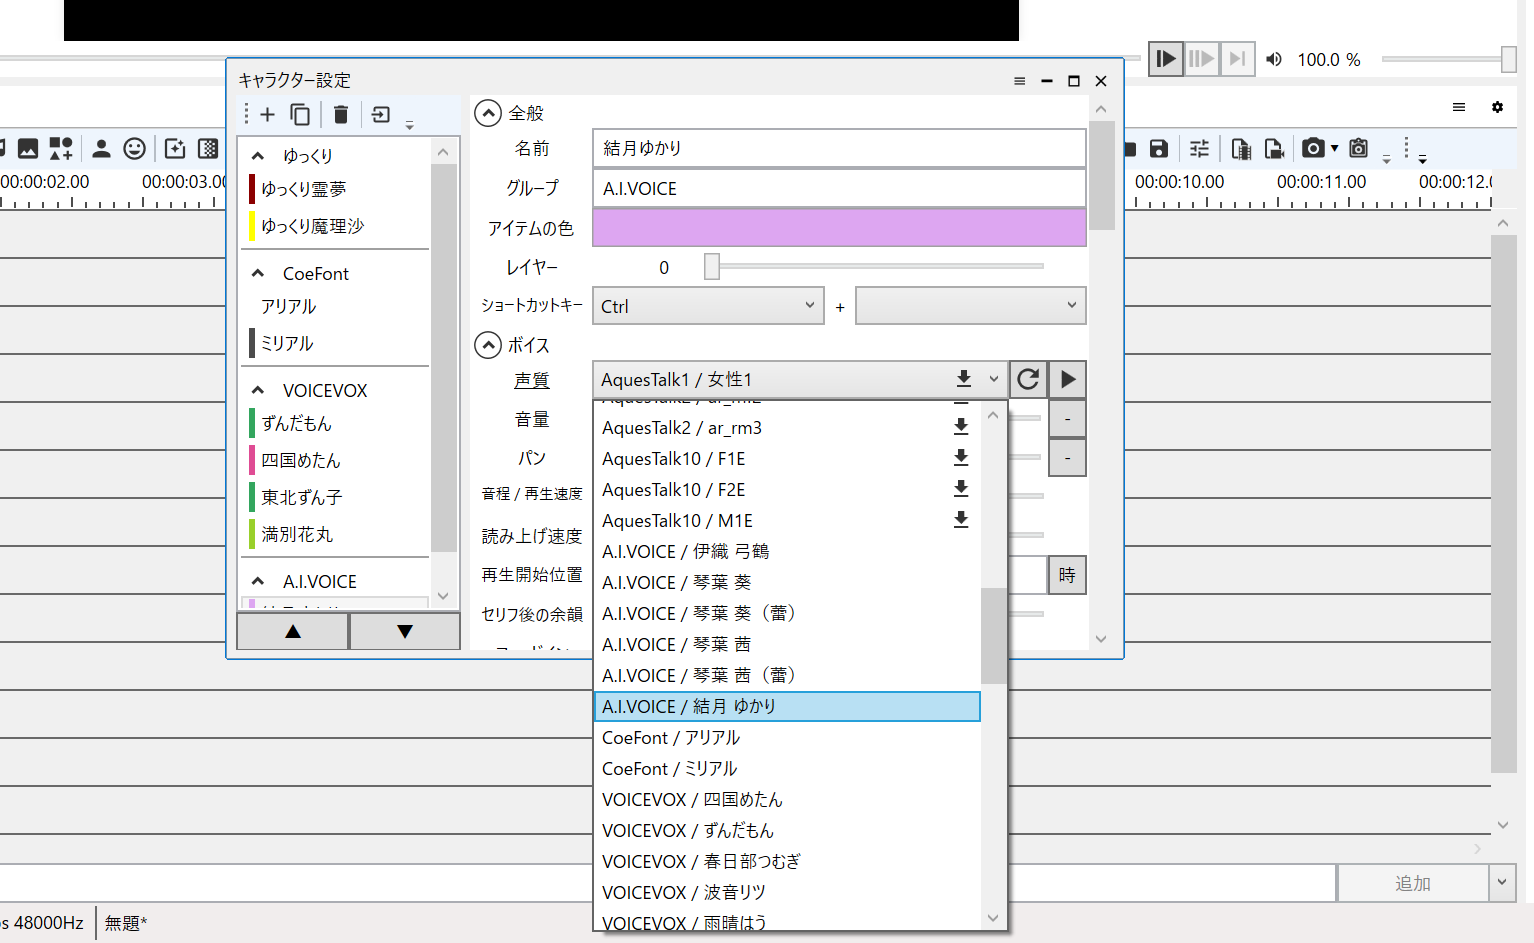This screenshot has width=1534, height=943.
Task: Click the save project floppy disk icon
Action: pos(1159,149)
